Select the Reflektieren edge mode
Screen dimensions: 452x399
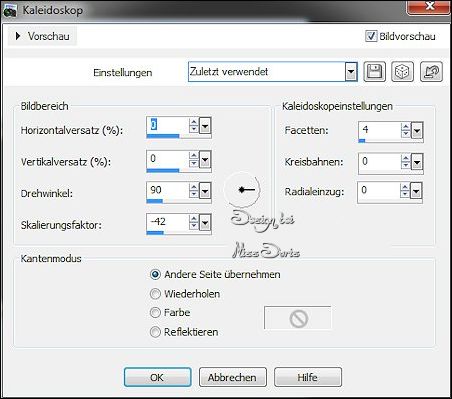[x=155, y=332]
